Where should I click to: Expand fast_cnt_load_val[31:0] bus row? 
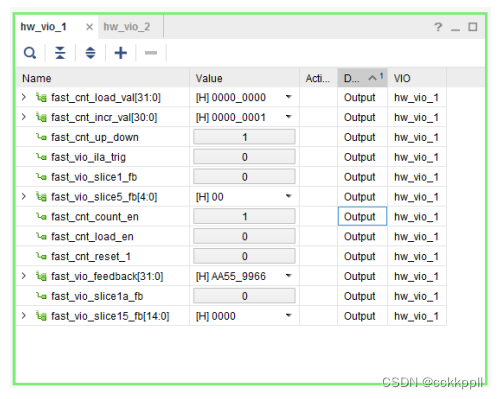(x=24, y=97)
